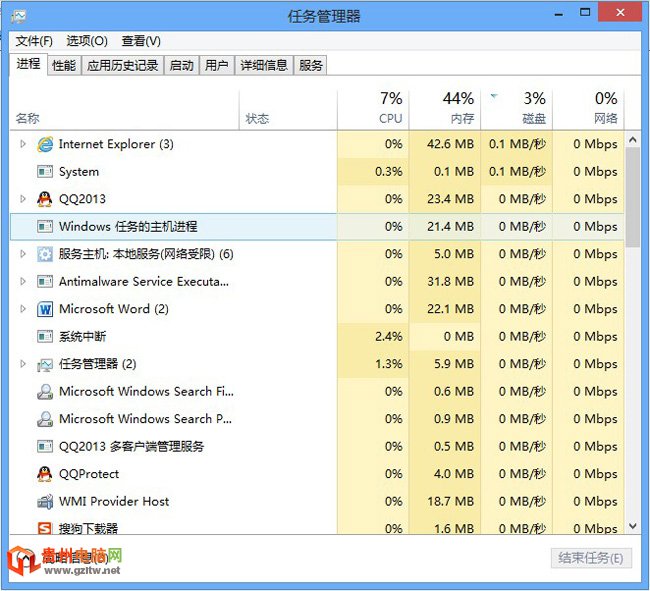Click the Microsoft Word icon

[45, 309]
